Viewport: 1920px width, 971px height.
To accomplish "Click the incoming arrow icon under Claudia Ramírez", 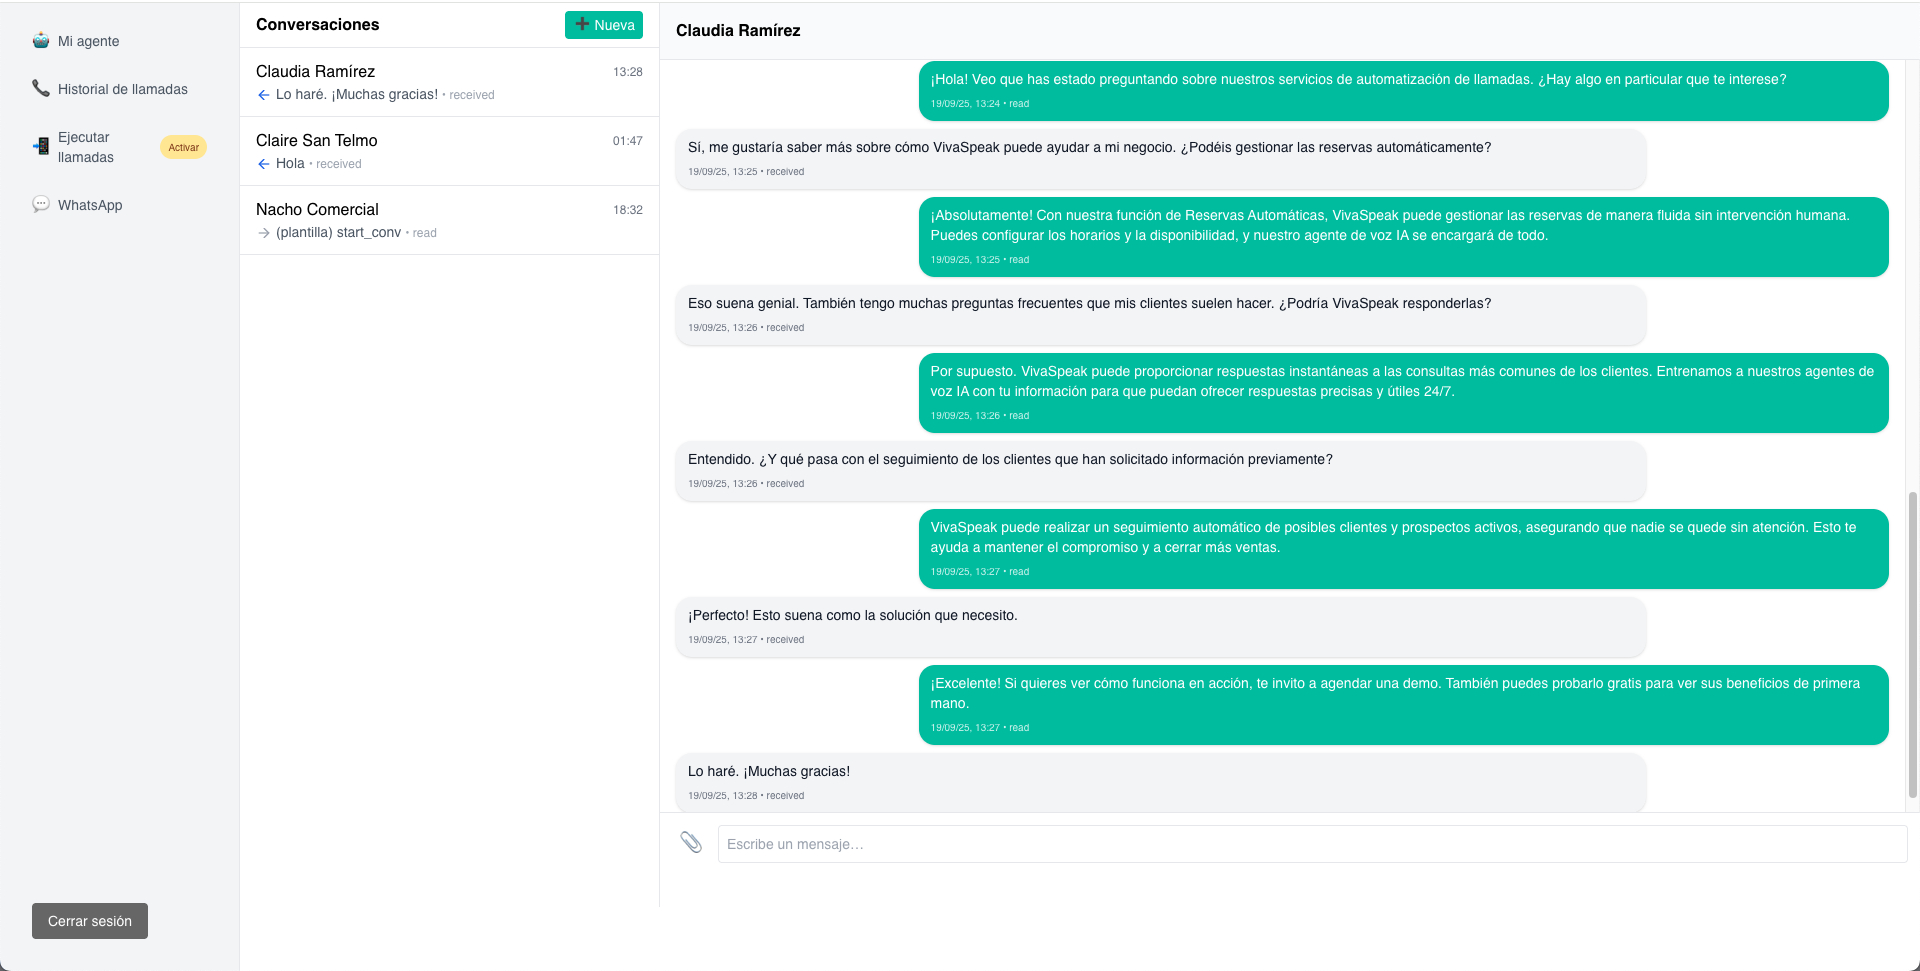I will (264, 95).
